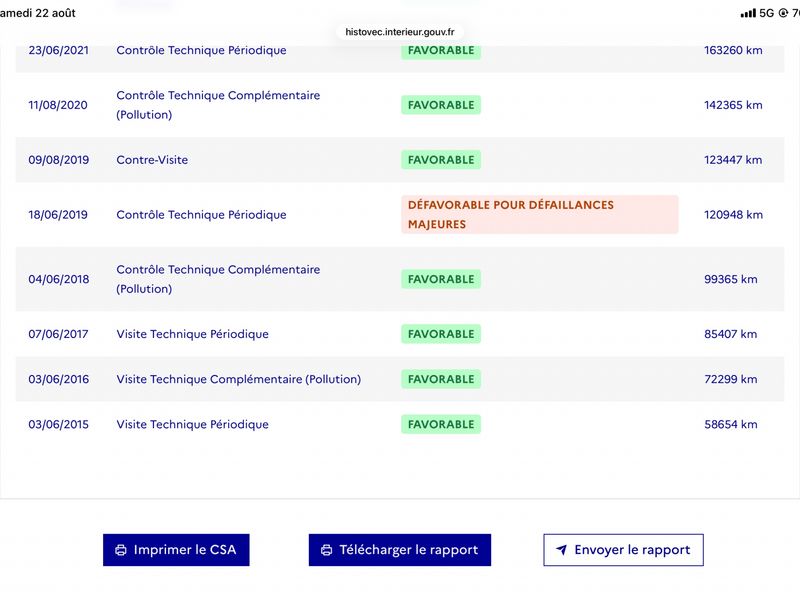Viewport: 800px width, 600px height.
Task: Tap the 5G signal strength indicator
Action: coord(757,13)
